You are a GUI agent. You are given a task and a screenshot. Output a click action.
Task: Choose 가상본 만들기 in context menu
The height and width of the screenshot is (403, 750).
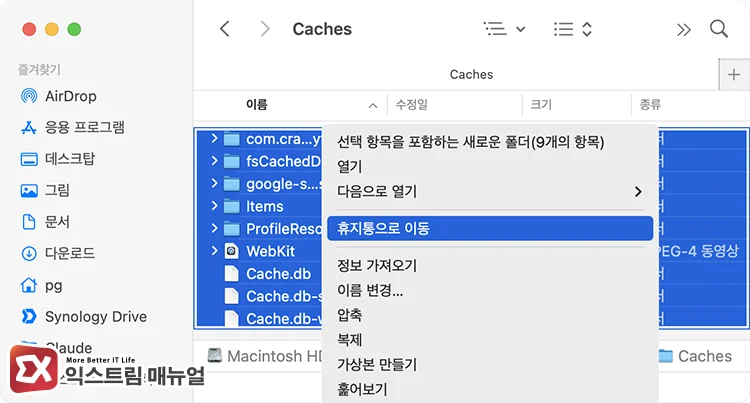click(377, 365)
